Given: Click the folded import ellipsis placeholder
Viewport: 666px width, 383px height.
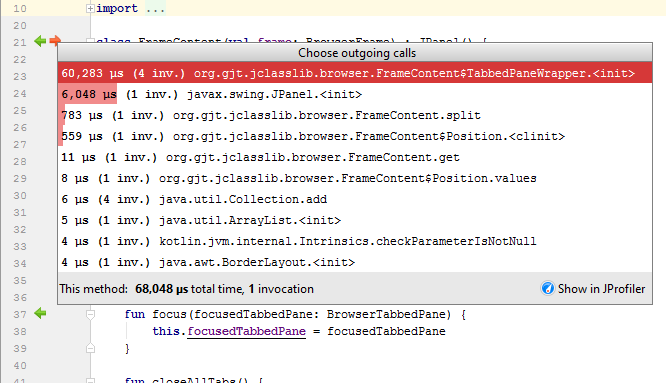Looking at the screenshot, I should pos(155,8).
